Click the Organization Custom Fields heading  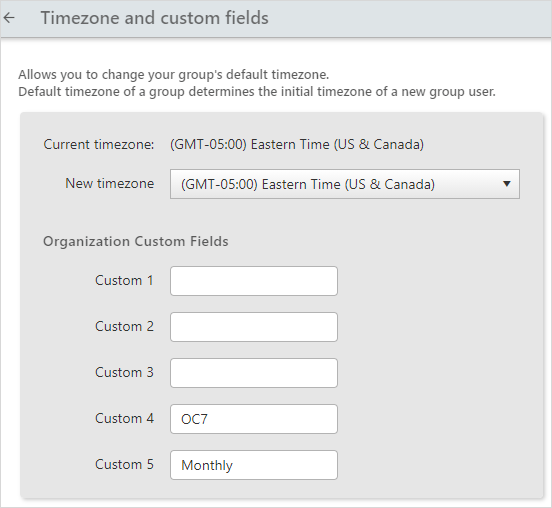point(136,242)
